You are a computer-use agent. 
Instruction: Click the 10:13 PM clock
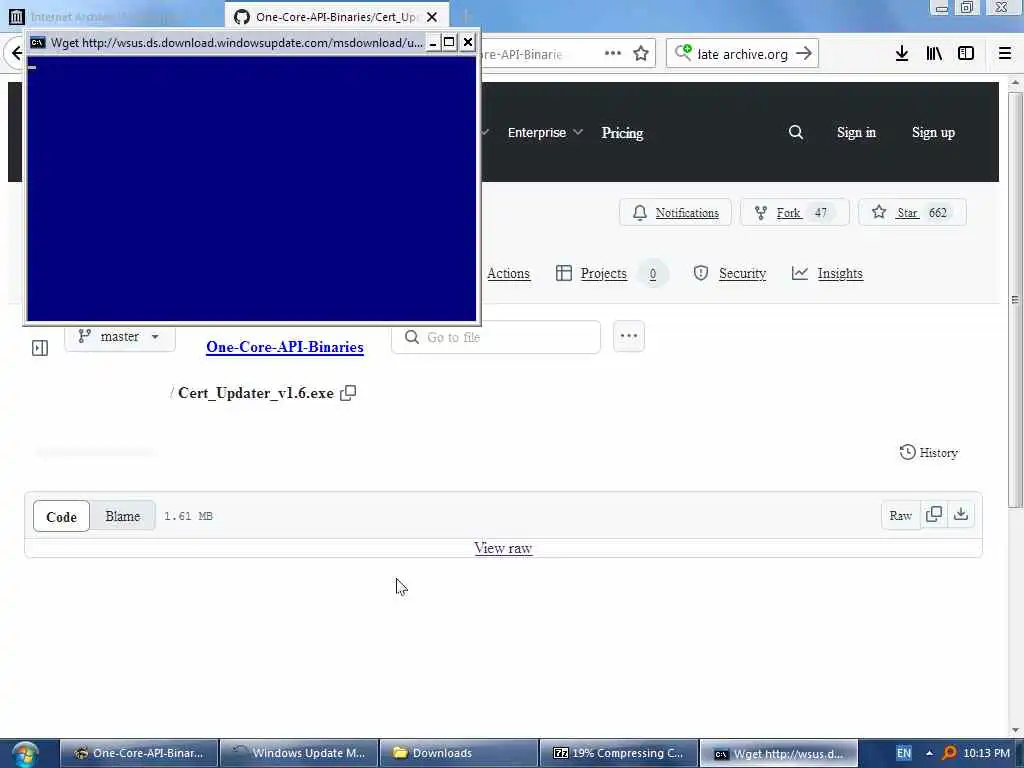pyautogui.click(x=986, y=753)
